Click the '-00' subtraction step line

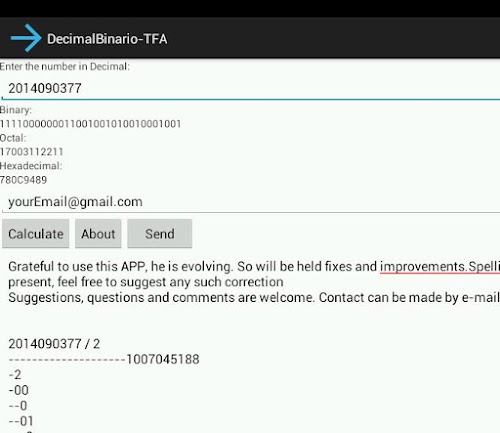click(19, 390)
